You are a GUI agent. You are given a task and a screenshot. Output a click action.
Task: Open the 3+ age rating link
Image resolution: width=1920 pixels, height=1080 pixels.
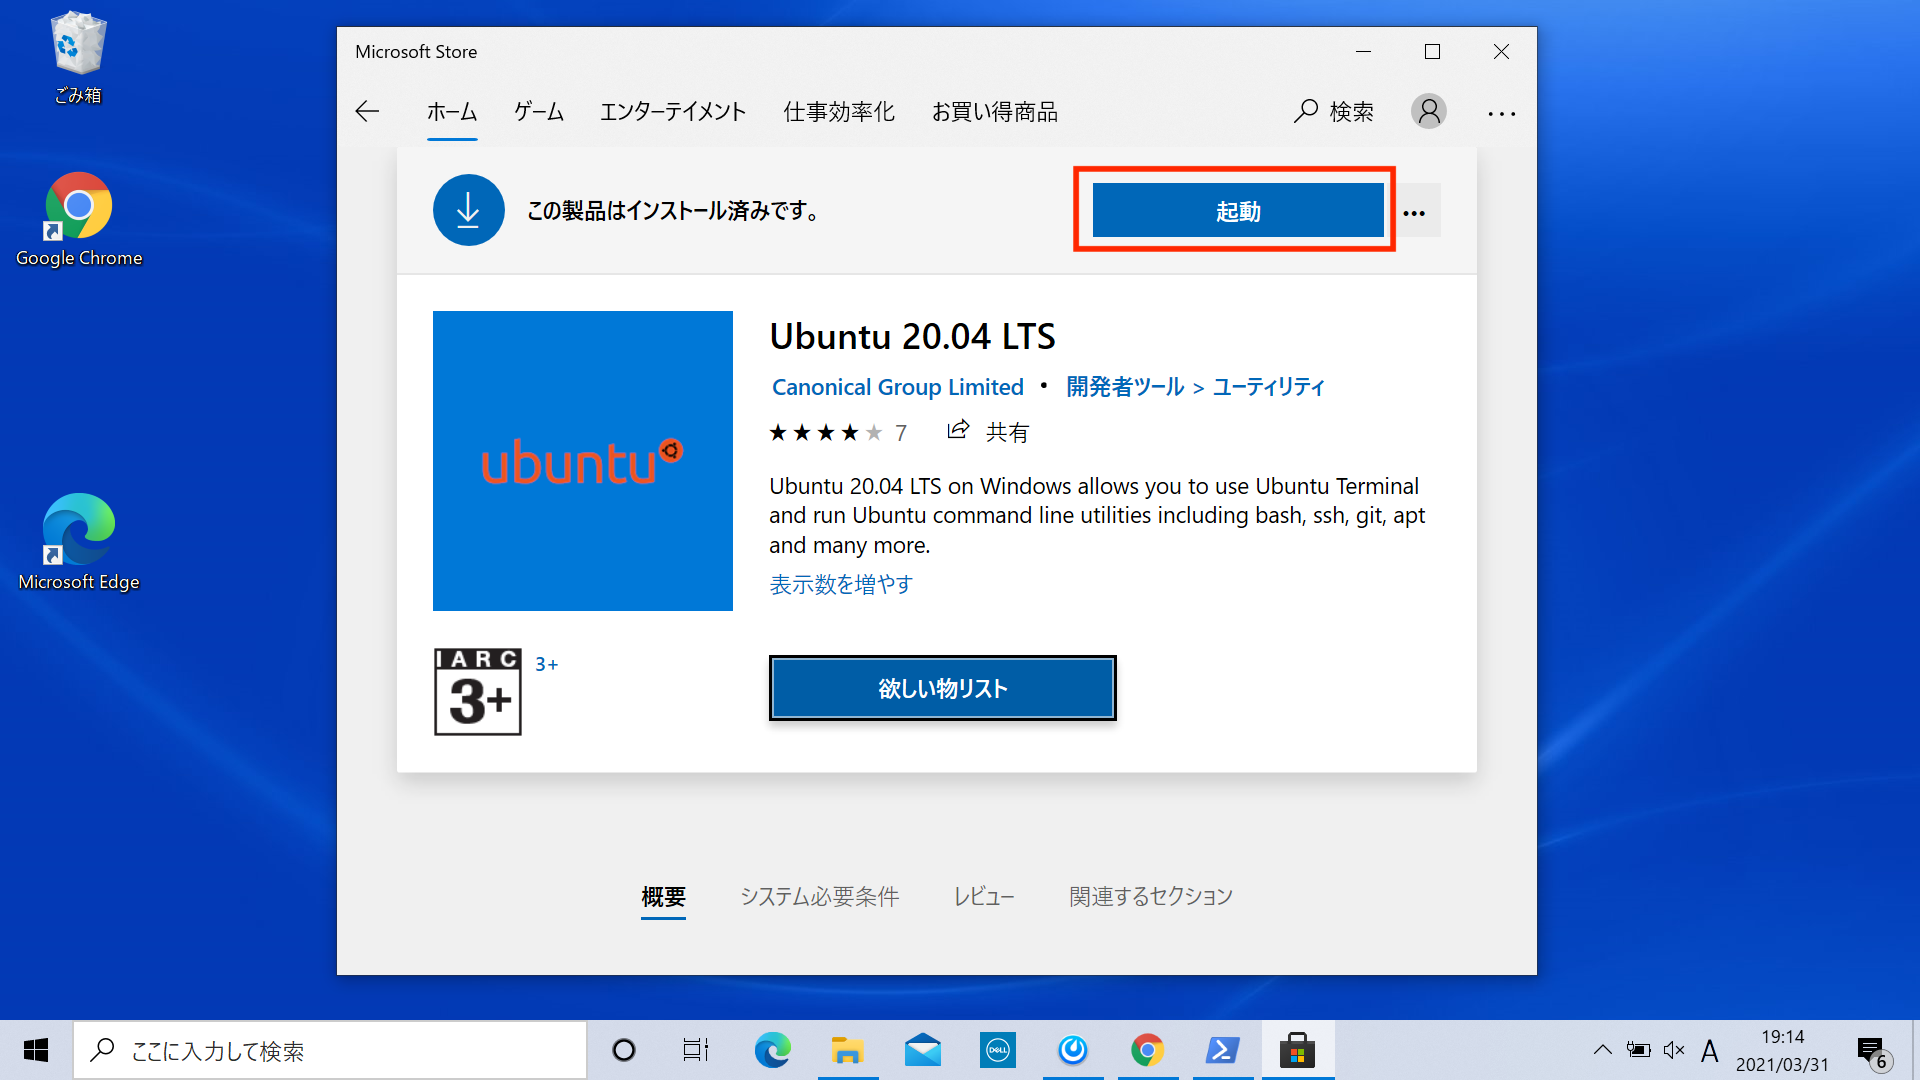pyautogui.click(x=546, y=664)
